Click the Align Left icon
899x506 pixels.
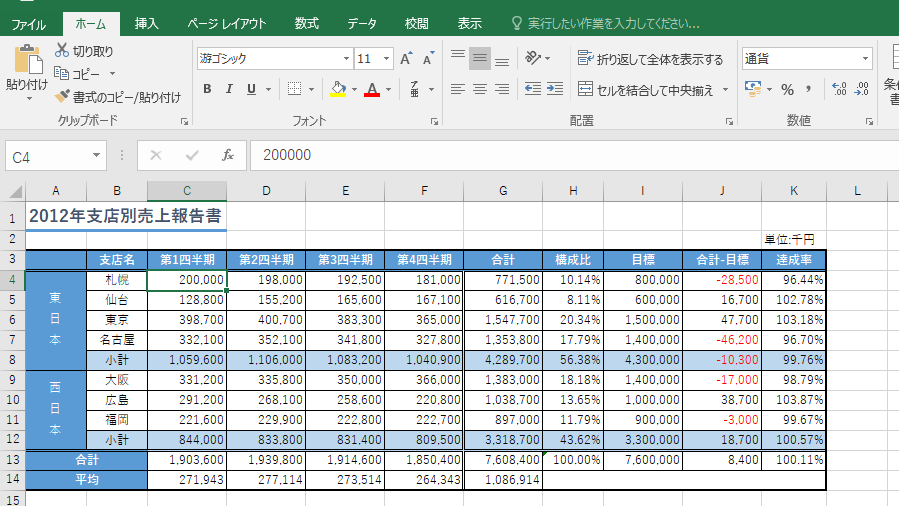coord(458,89)
